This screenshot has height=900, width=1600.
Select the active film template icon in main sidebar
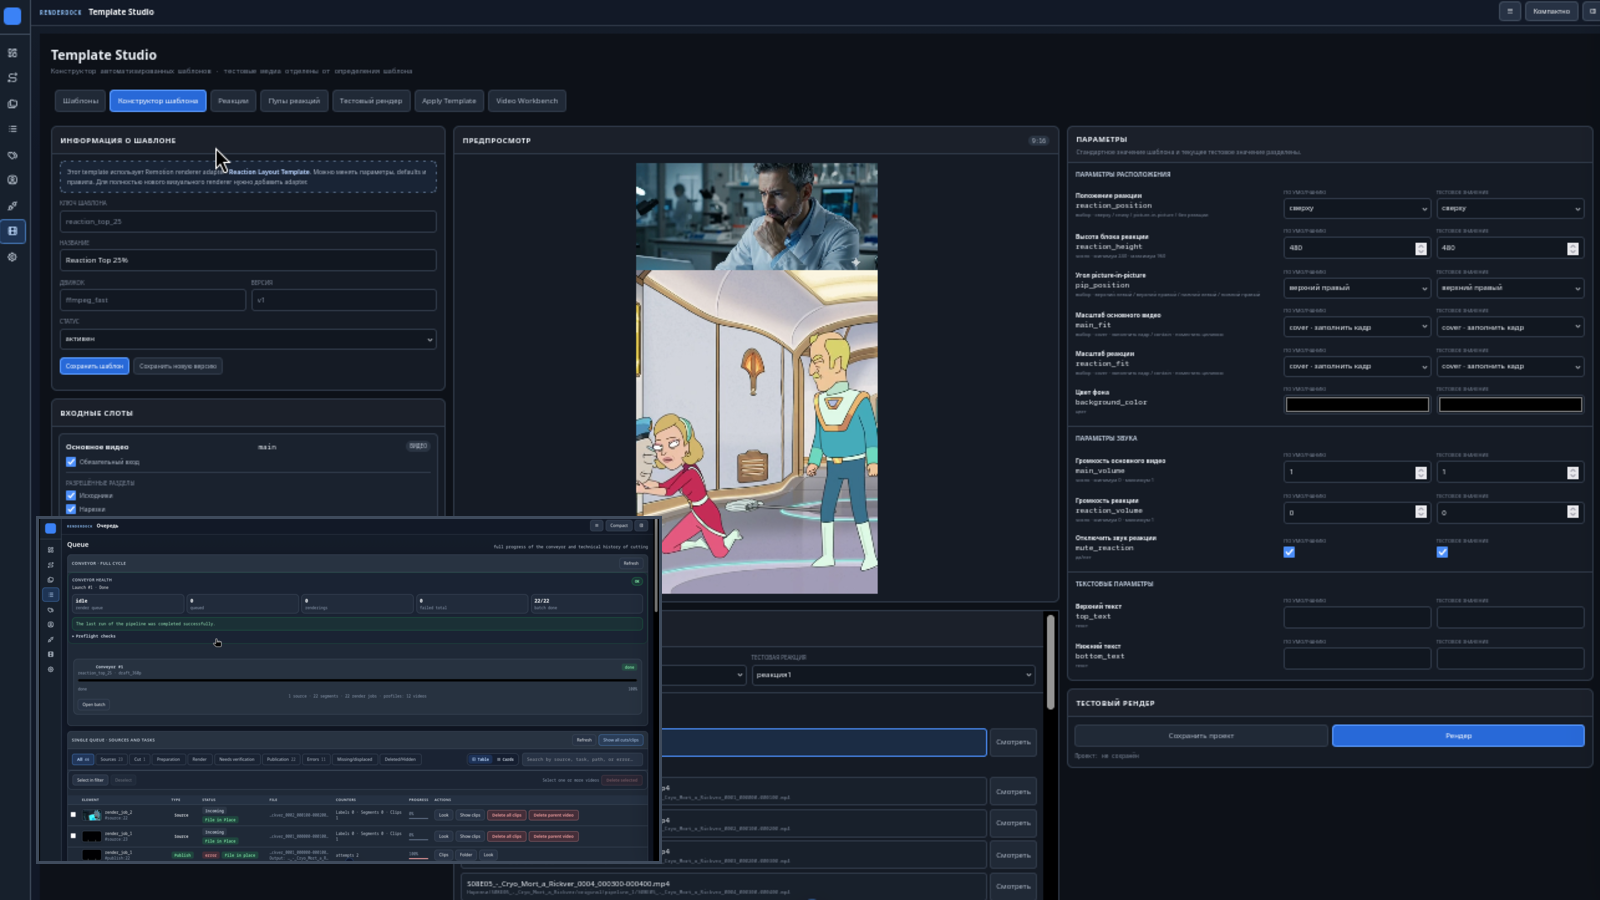(13, 231)
